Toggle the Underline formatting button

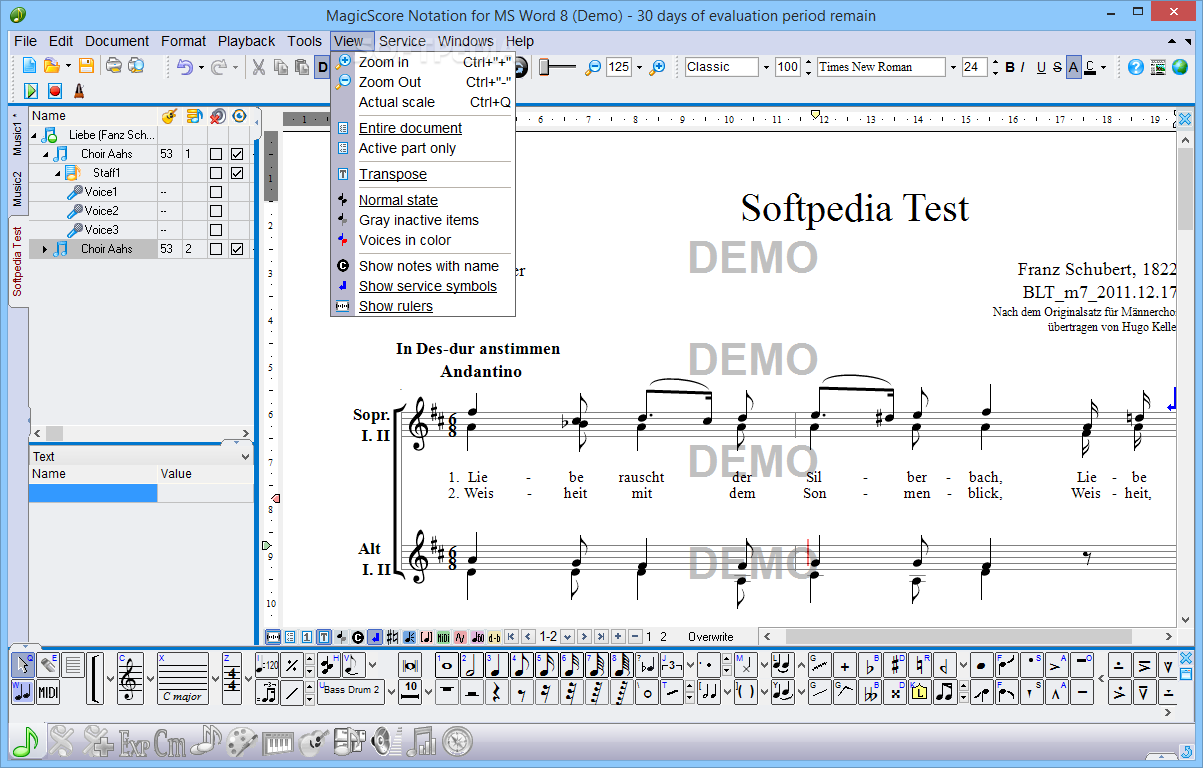click(1041, 67)
